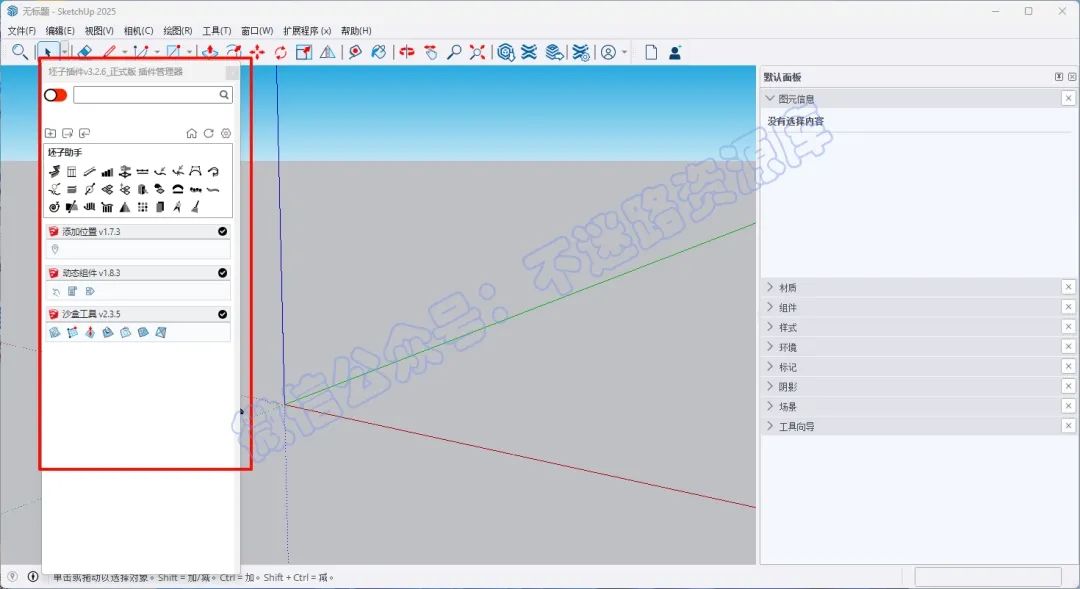Open the 相机(C) menu
The height and width of the screenshot is (589, 1080).
click(138, 30)
